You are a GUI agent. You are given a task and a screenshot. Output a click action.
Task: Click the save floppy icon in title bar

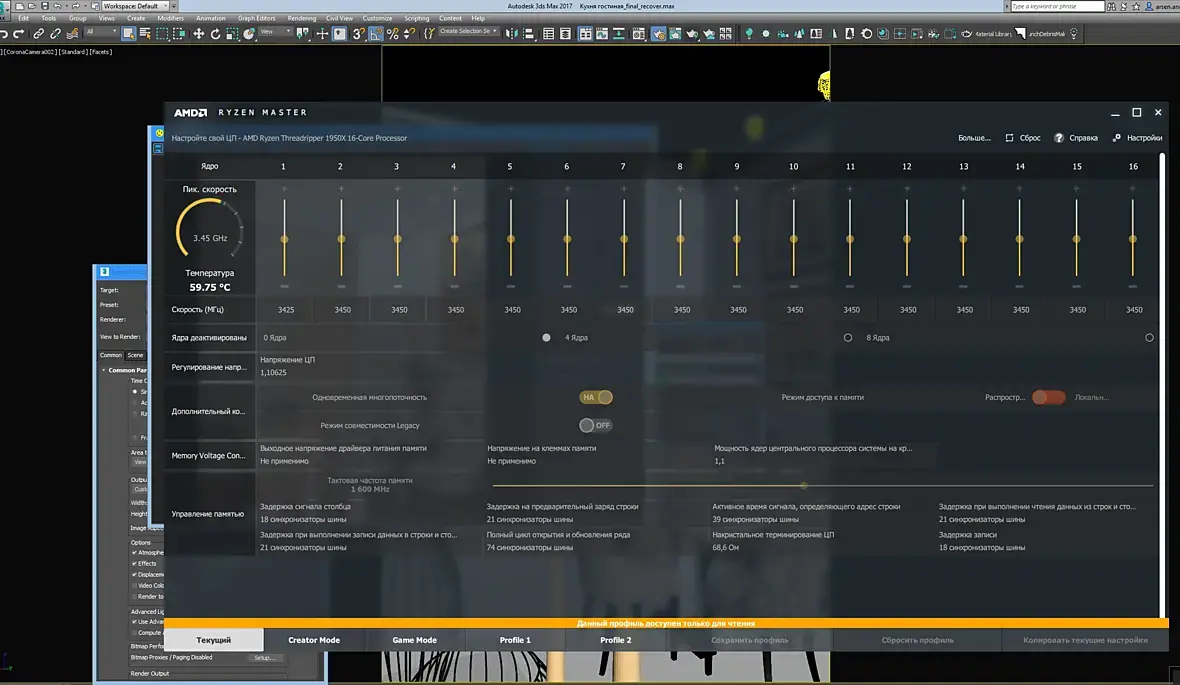click(x=45, y=6)
